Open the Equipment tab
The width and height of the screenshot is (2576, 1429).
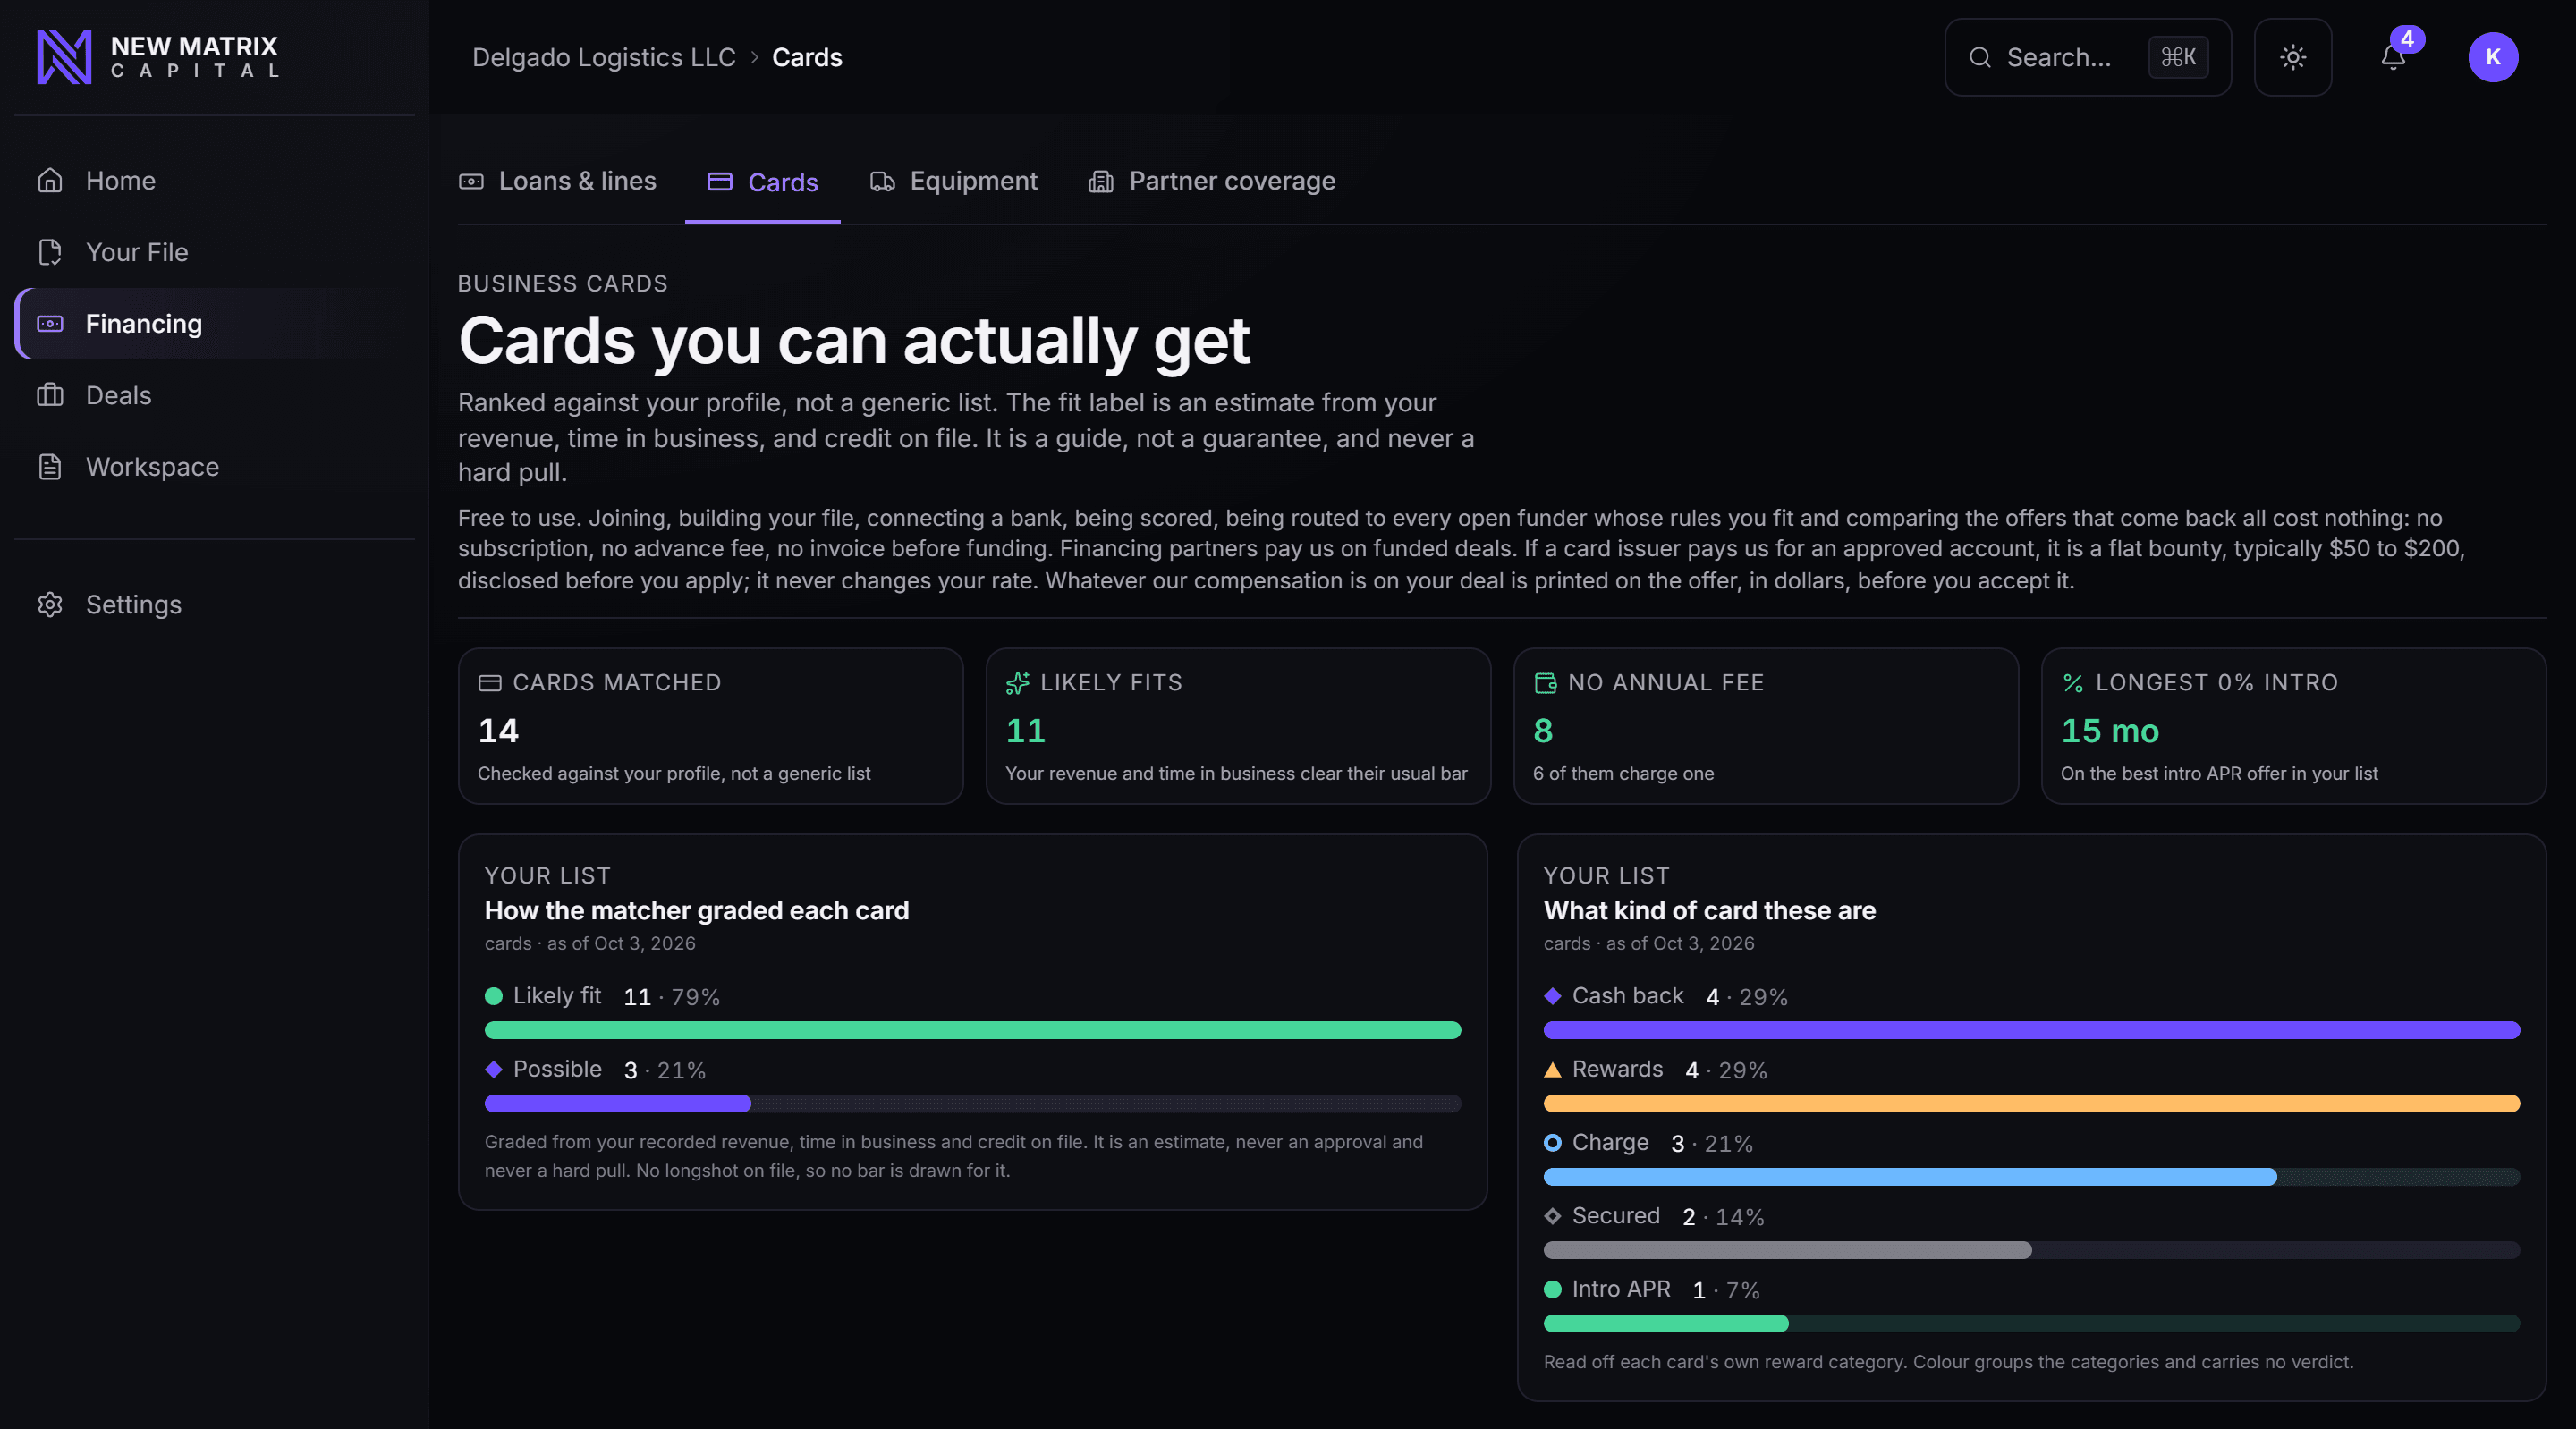pyautogui.click(x=953, y=181)
